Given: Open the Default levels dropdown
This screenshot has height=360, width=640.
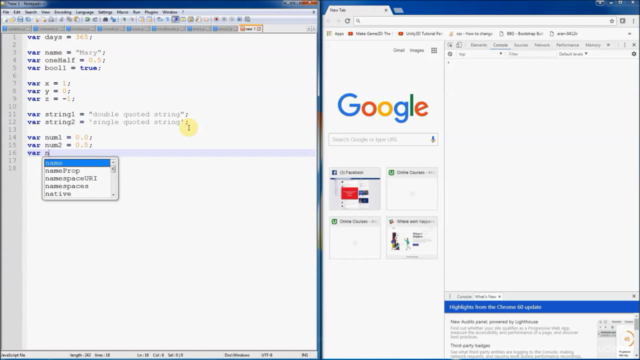Looking at the screenshot, I should (573, 54).
